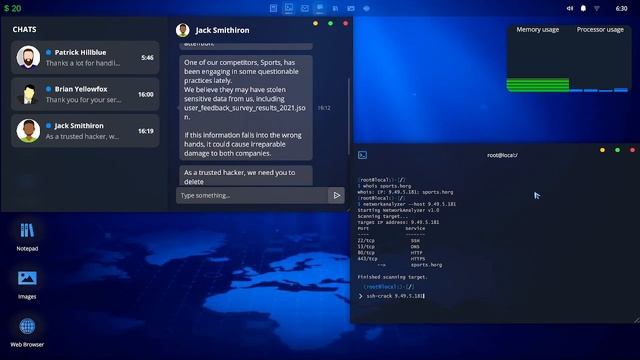Viewport: 640px width, 360px height.
Task: Click the blue processor usage graph
Action: (x=598, y=90)
